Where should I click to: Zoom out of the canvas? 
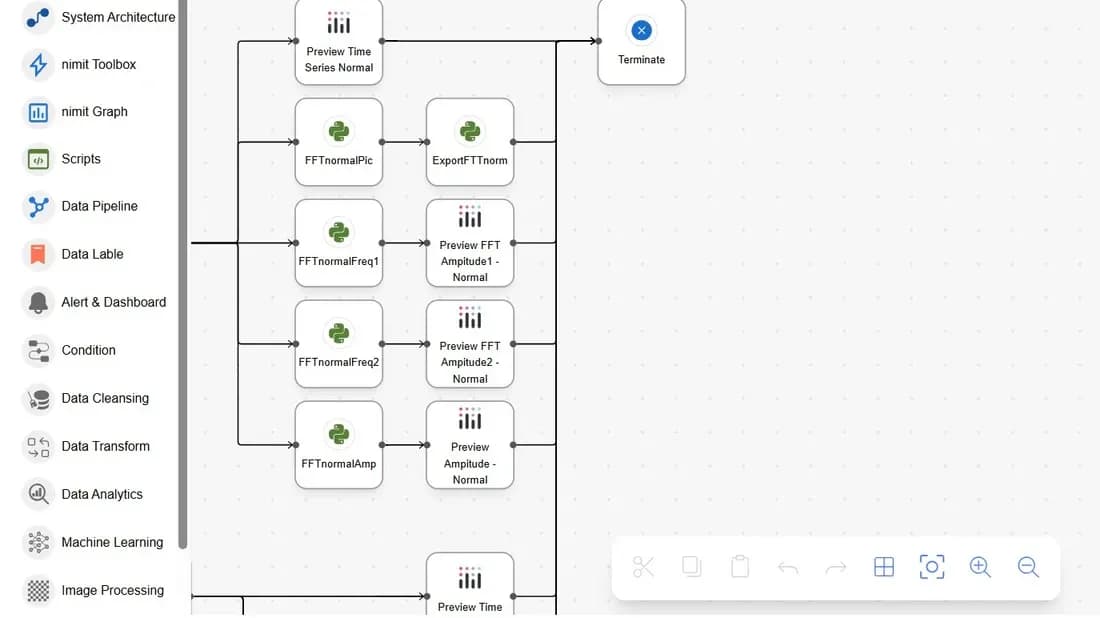[1028, 567]
